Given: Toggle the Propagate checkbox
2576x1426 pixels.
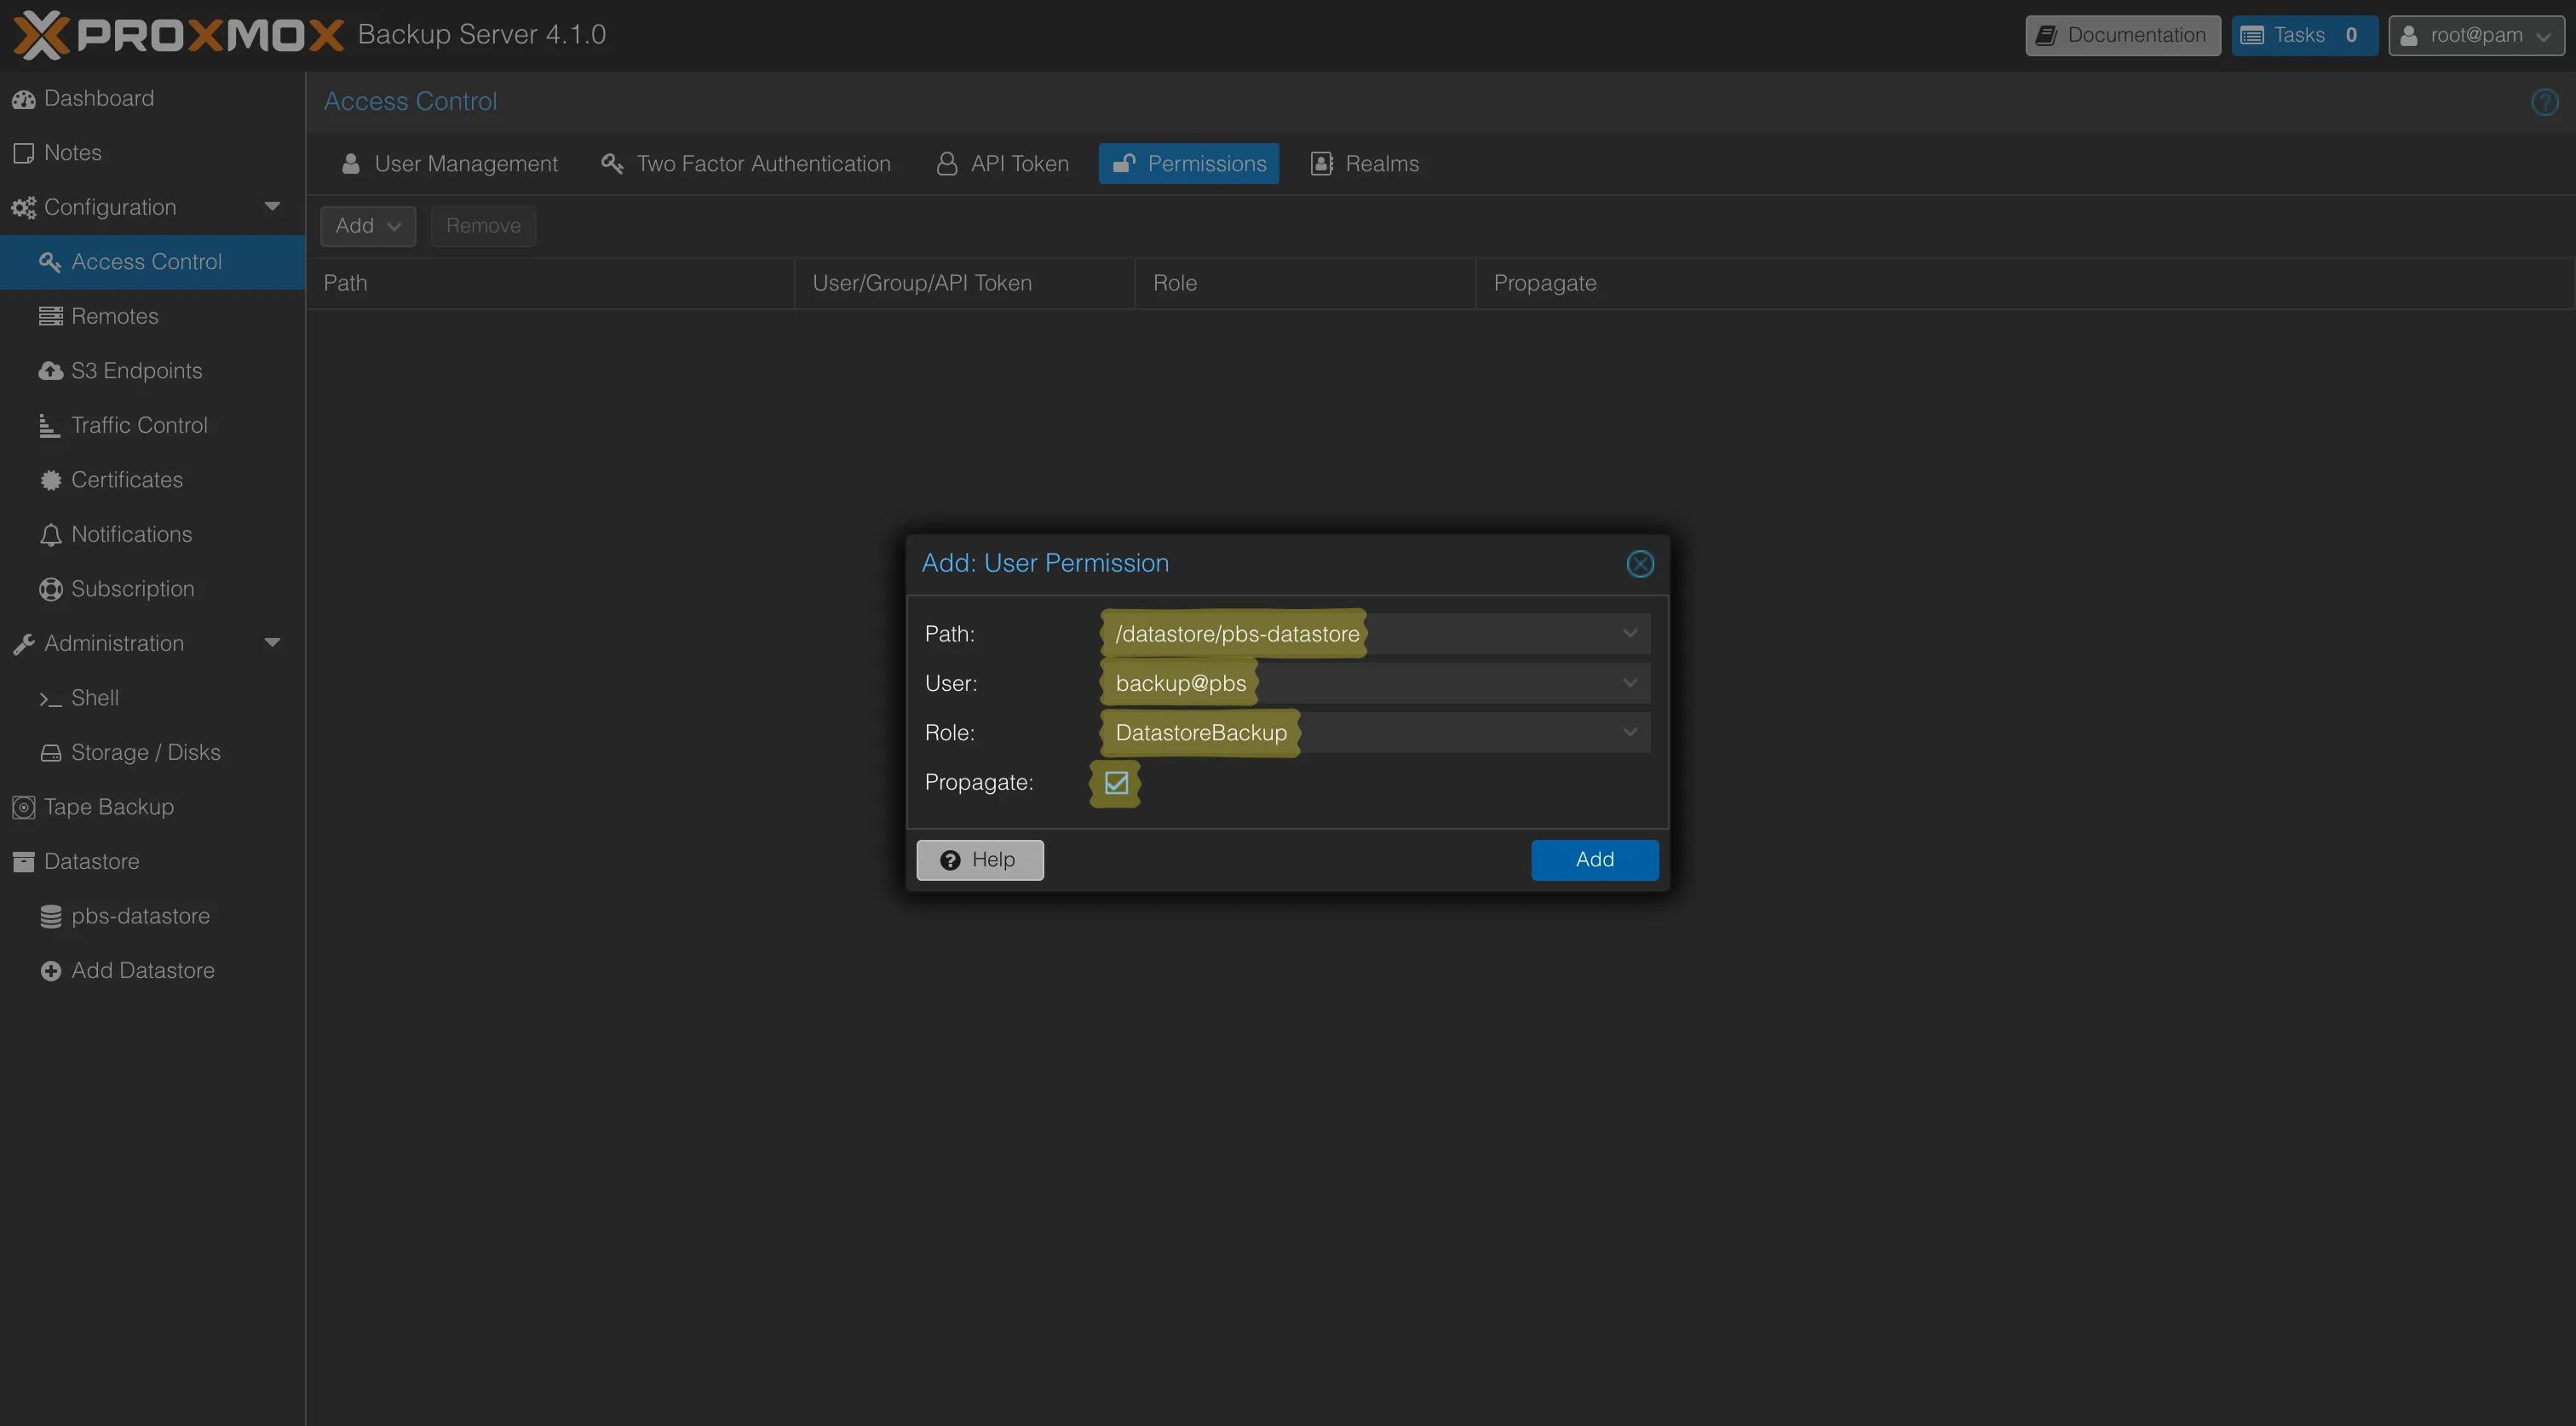Looking at the screenshot, I should (1116, 782).
